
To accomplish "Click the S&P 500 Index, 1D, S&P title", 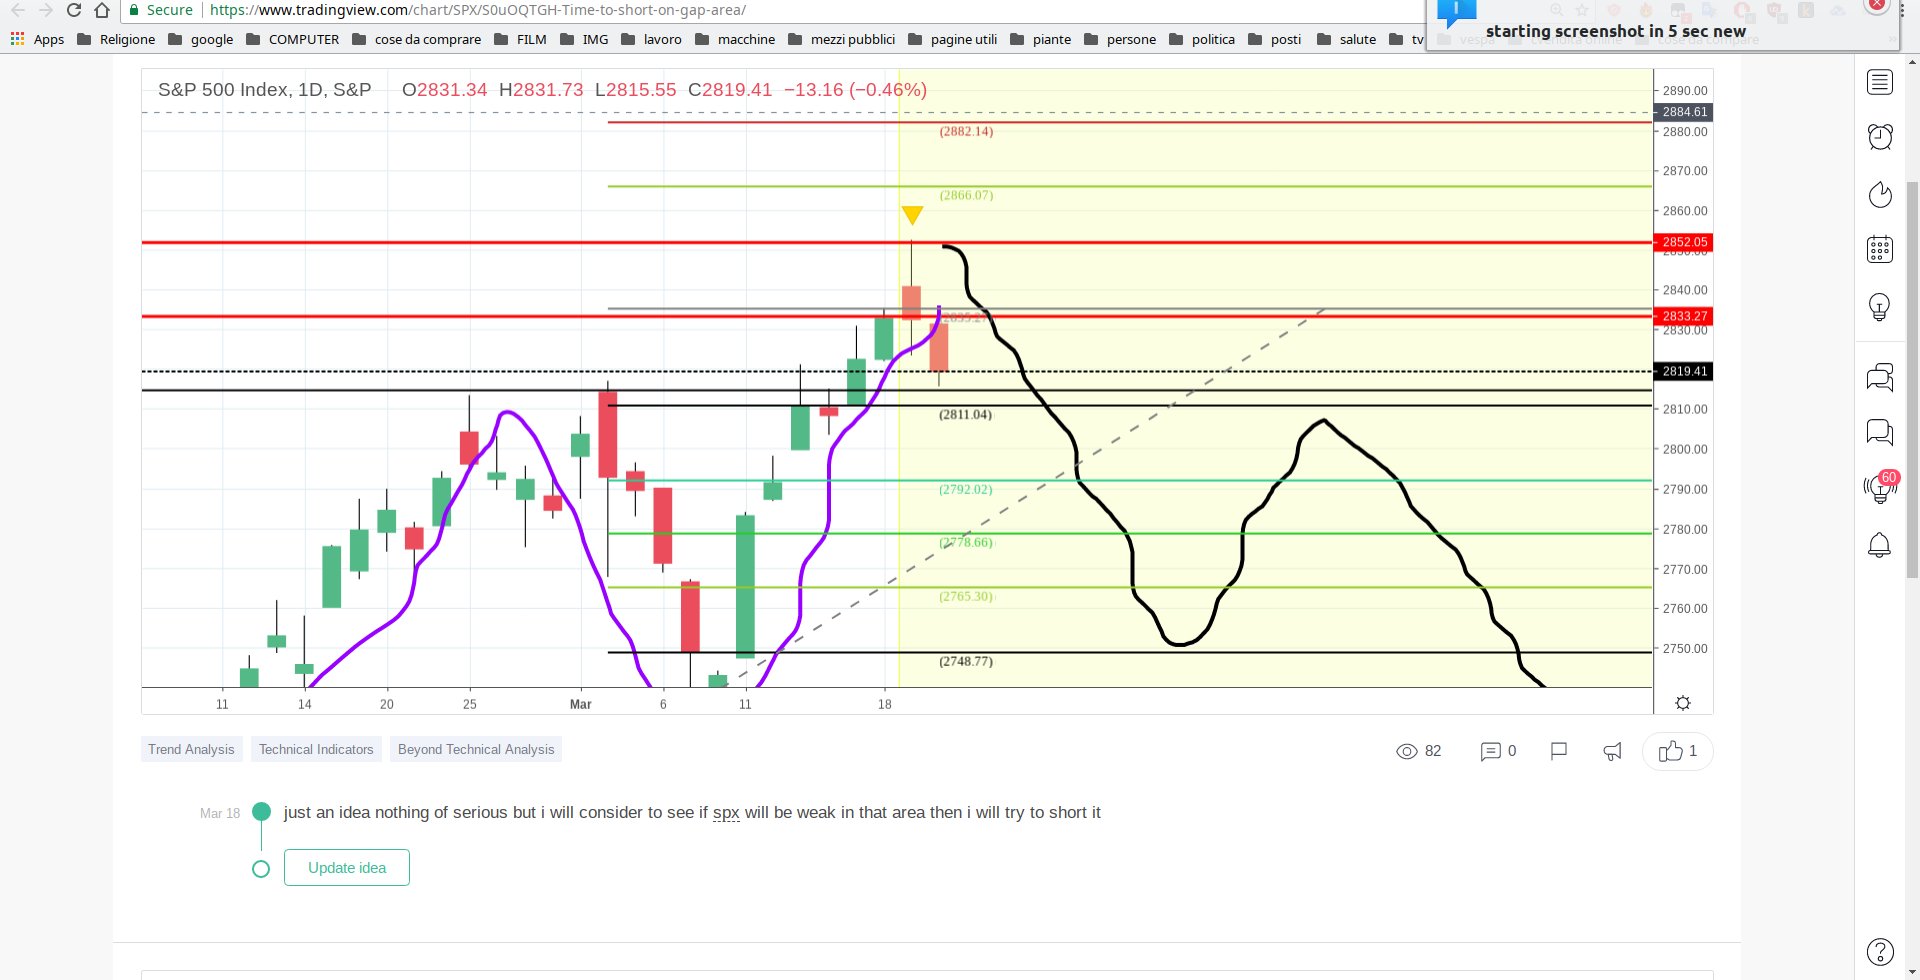I will point(265,90).
